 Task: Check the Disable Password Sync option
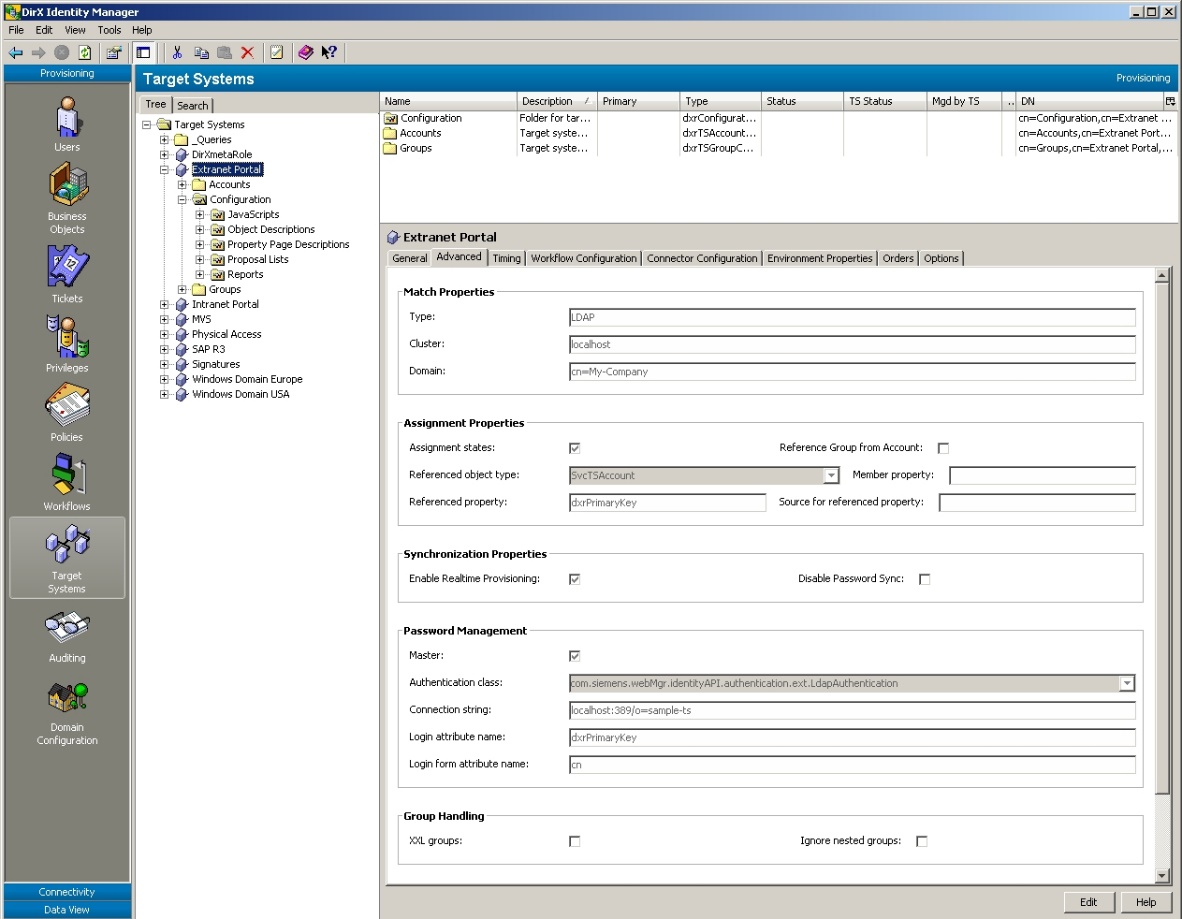[925, 578]
